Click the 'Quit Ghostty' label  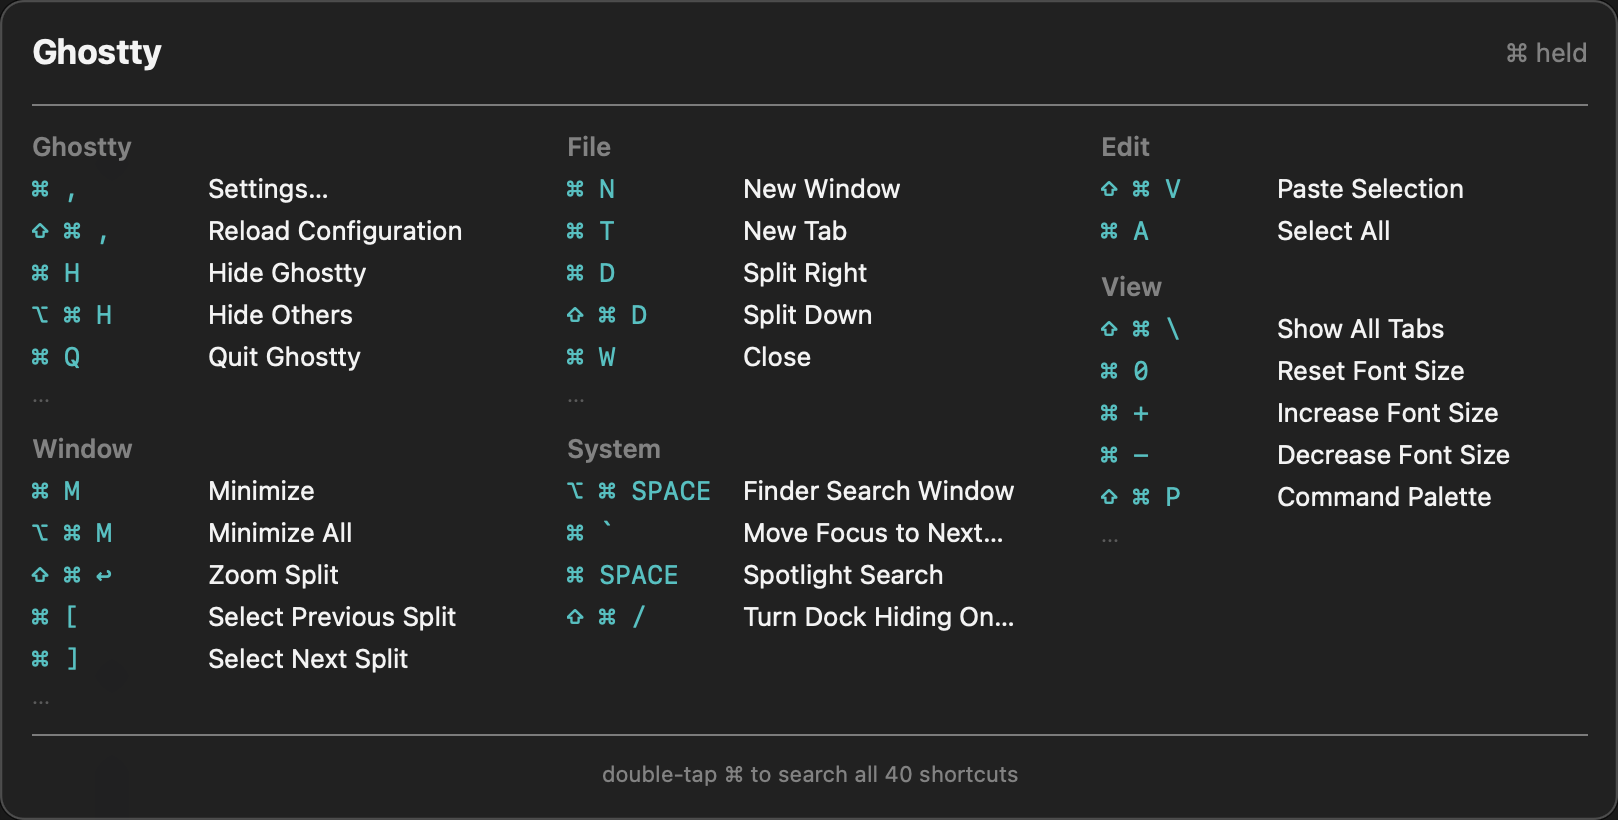point(284,357)
